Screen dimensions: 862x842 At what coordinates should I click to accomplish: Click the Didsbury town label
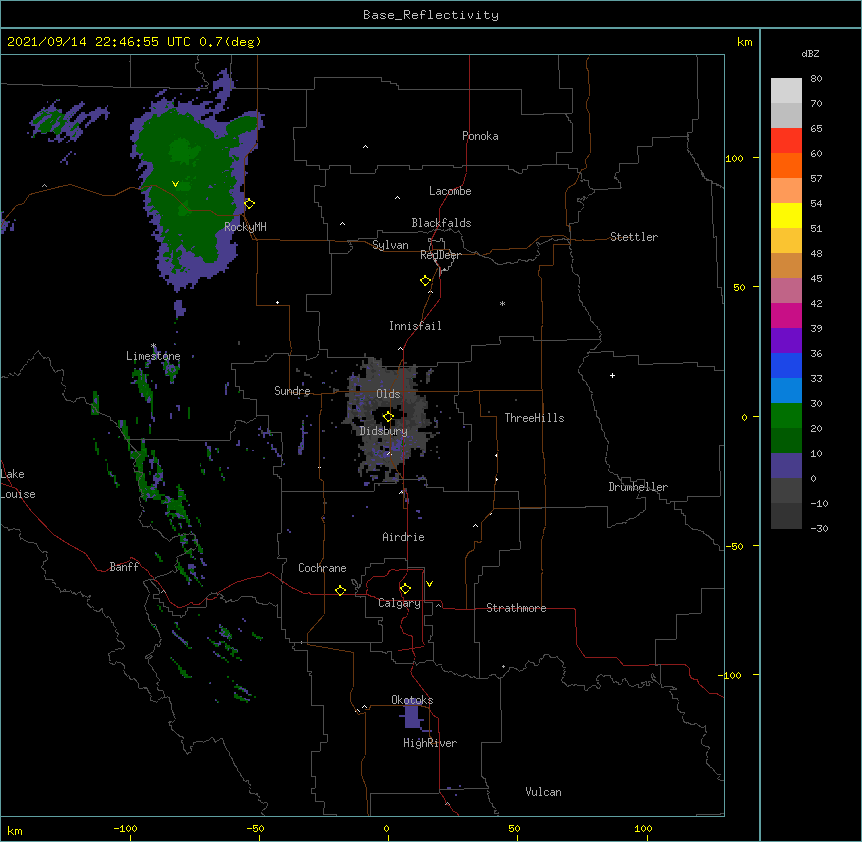tap(384, 431)
